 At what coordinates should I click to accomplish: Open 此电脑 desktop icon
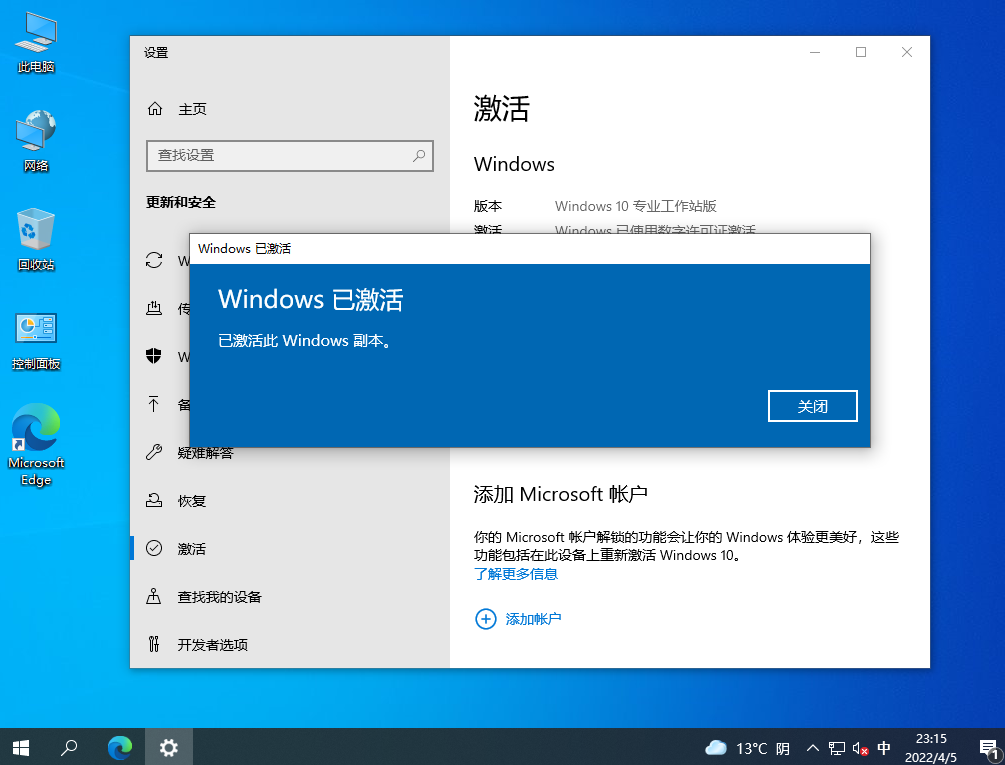[36, 42]
